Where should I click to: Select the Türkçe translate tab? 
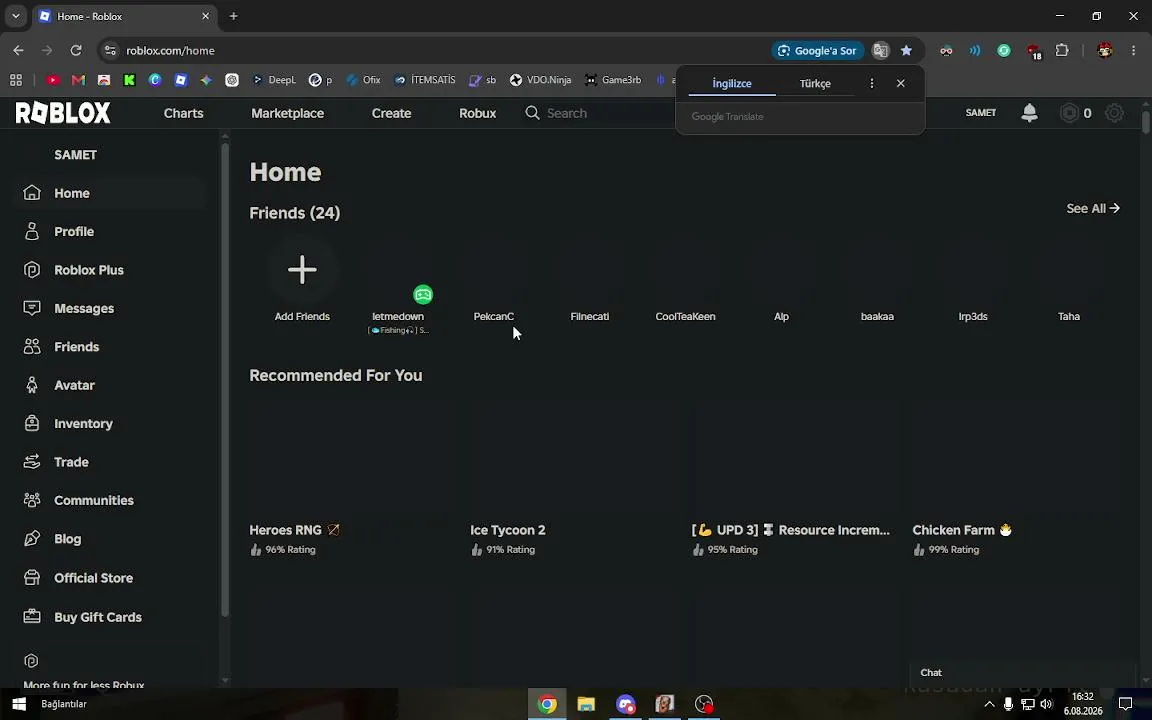(815, 83)
